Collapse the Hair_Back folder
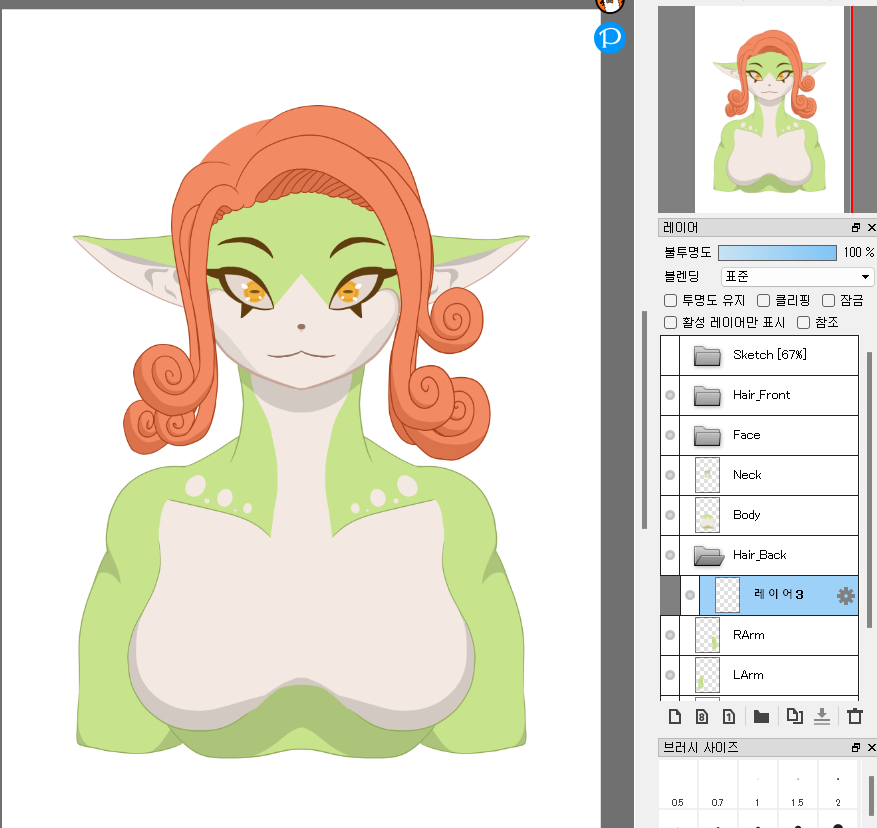This screenshot has height=828, width=877. click(x=708, y=555)
